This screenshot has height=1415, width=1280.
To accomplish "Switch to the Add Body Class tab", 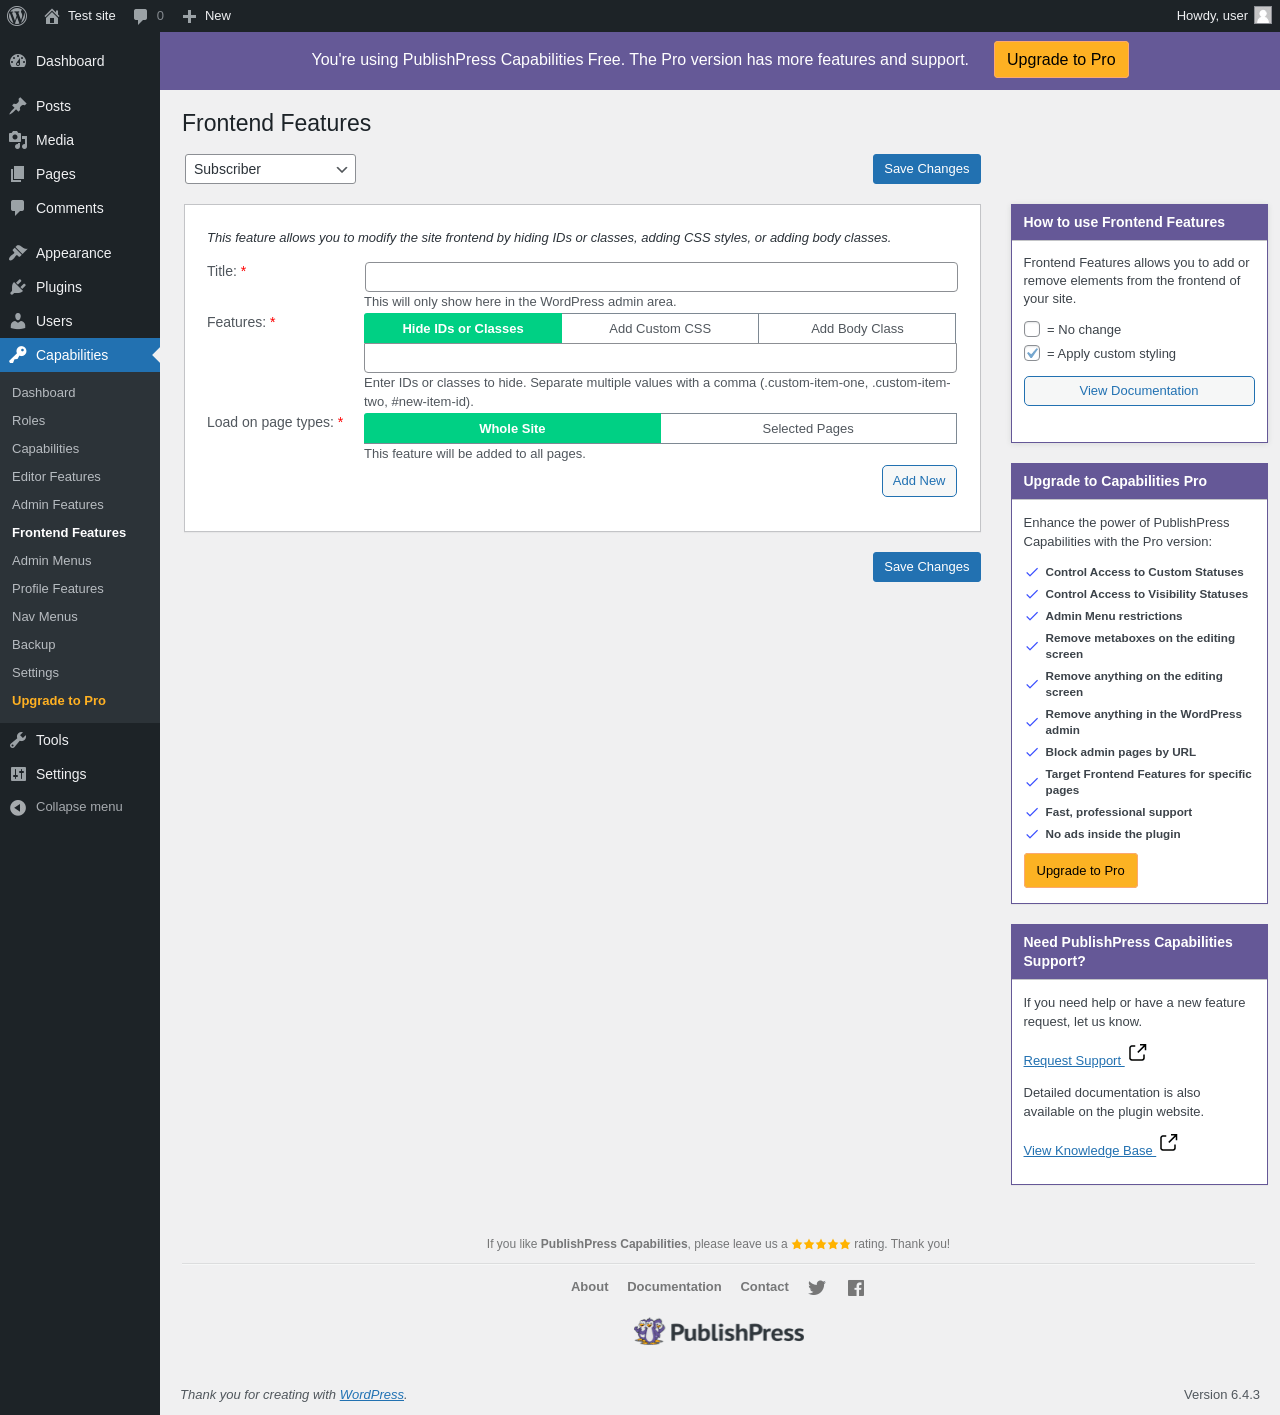I will pyautogui.click(x=857, y=329).
